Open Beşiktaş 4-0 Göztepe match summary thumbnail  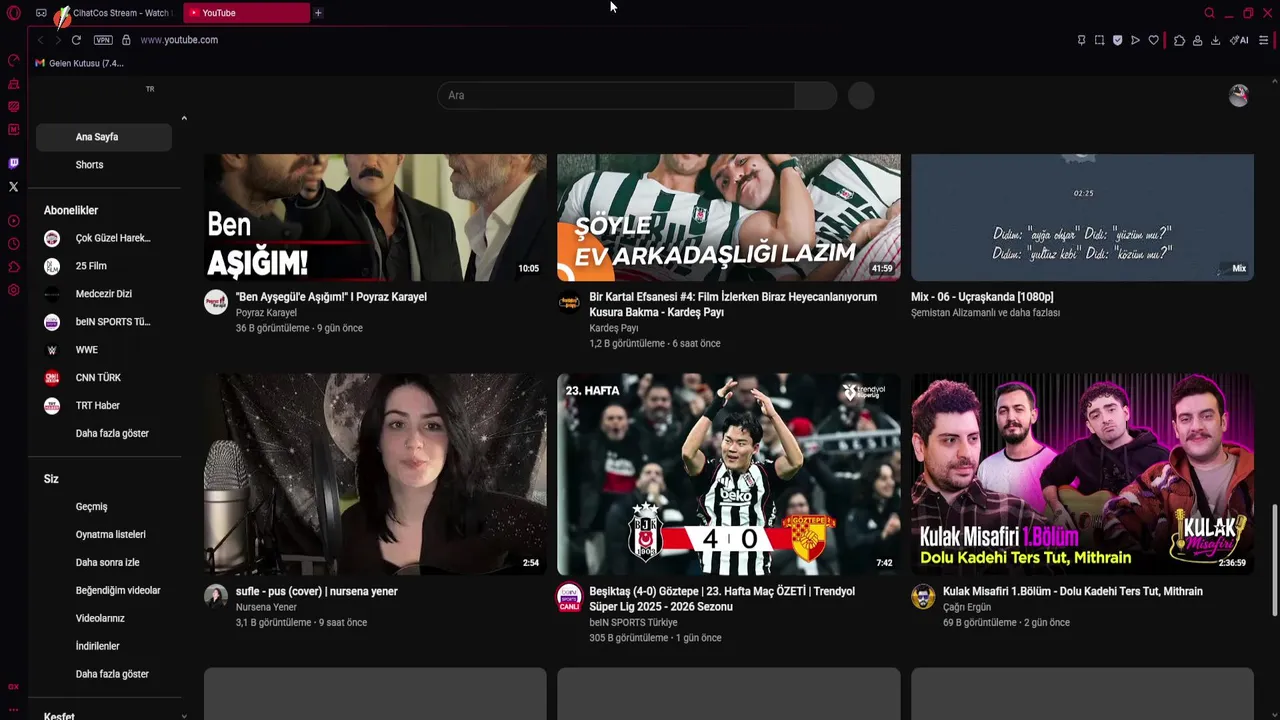[729, 475]
